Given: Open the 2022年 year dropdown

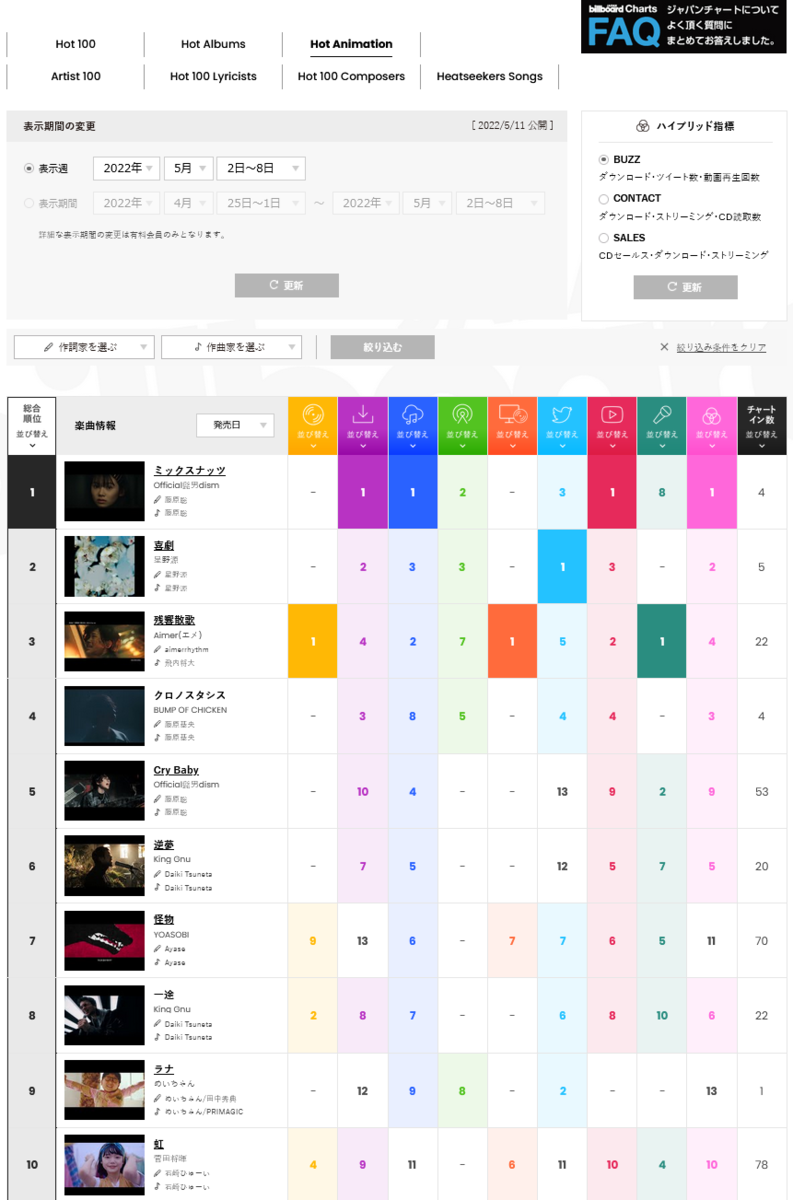Looking at the screenshot, I should 126,169.
